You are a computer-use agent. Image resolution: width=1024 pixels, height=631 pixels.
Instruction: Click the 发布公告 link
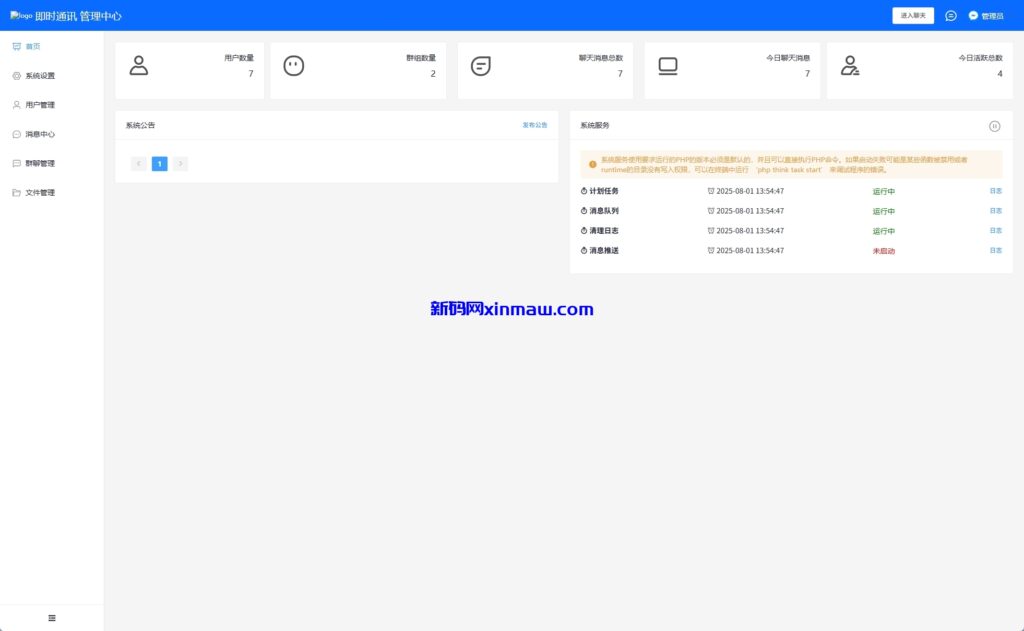(535, 125)
